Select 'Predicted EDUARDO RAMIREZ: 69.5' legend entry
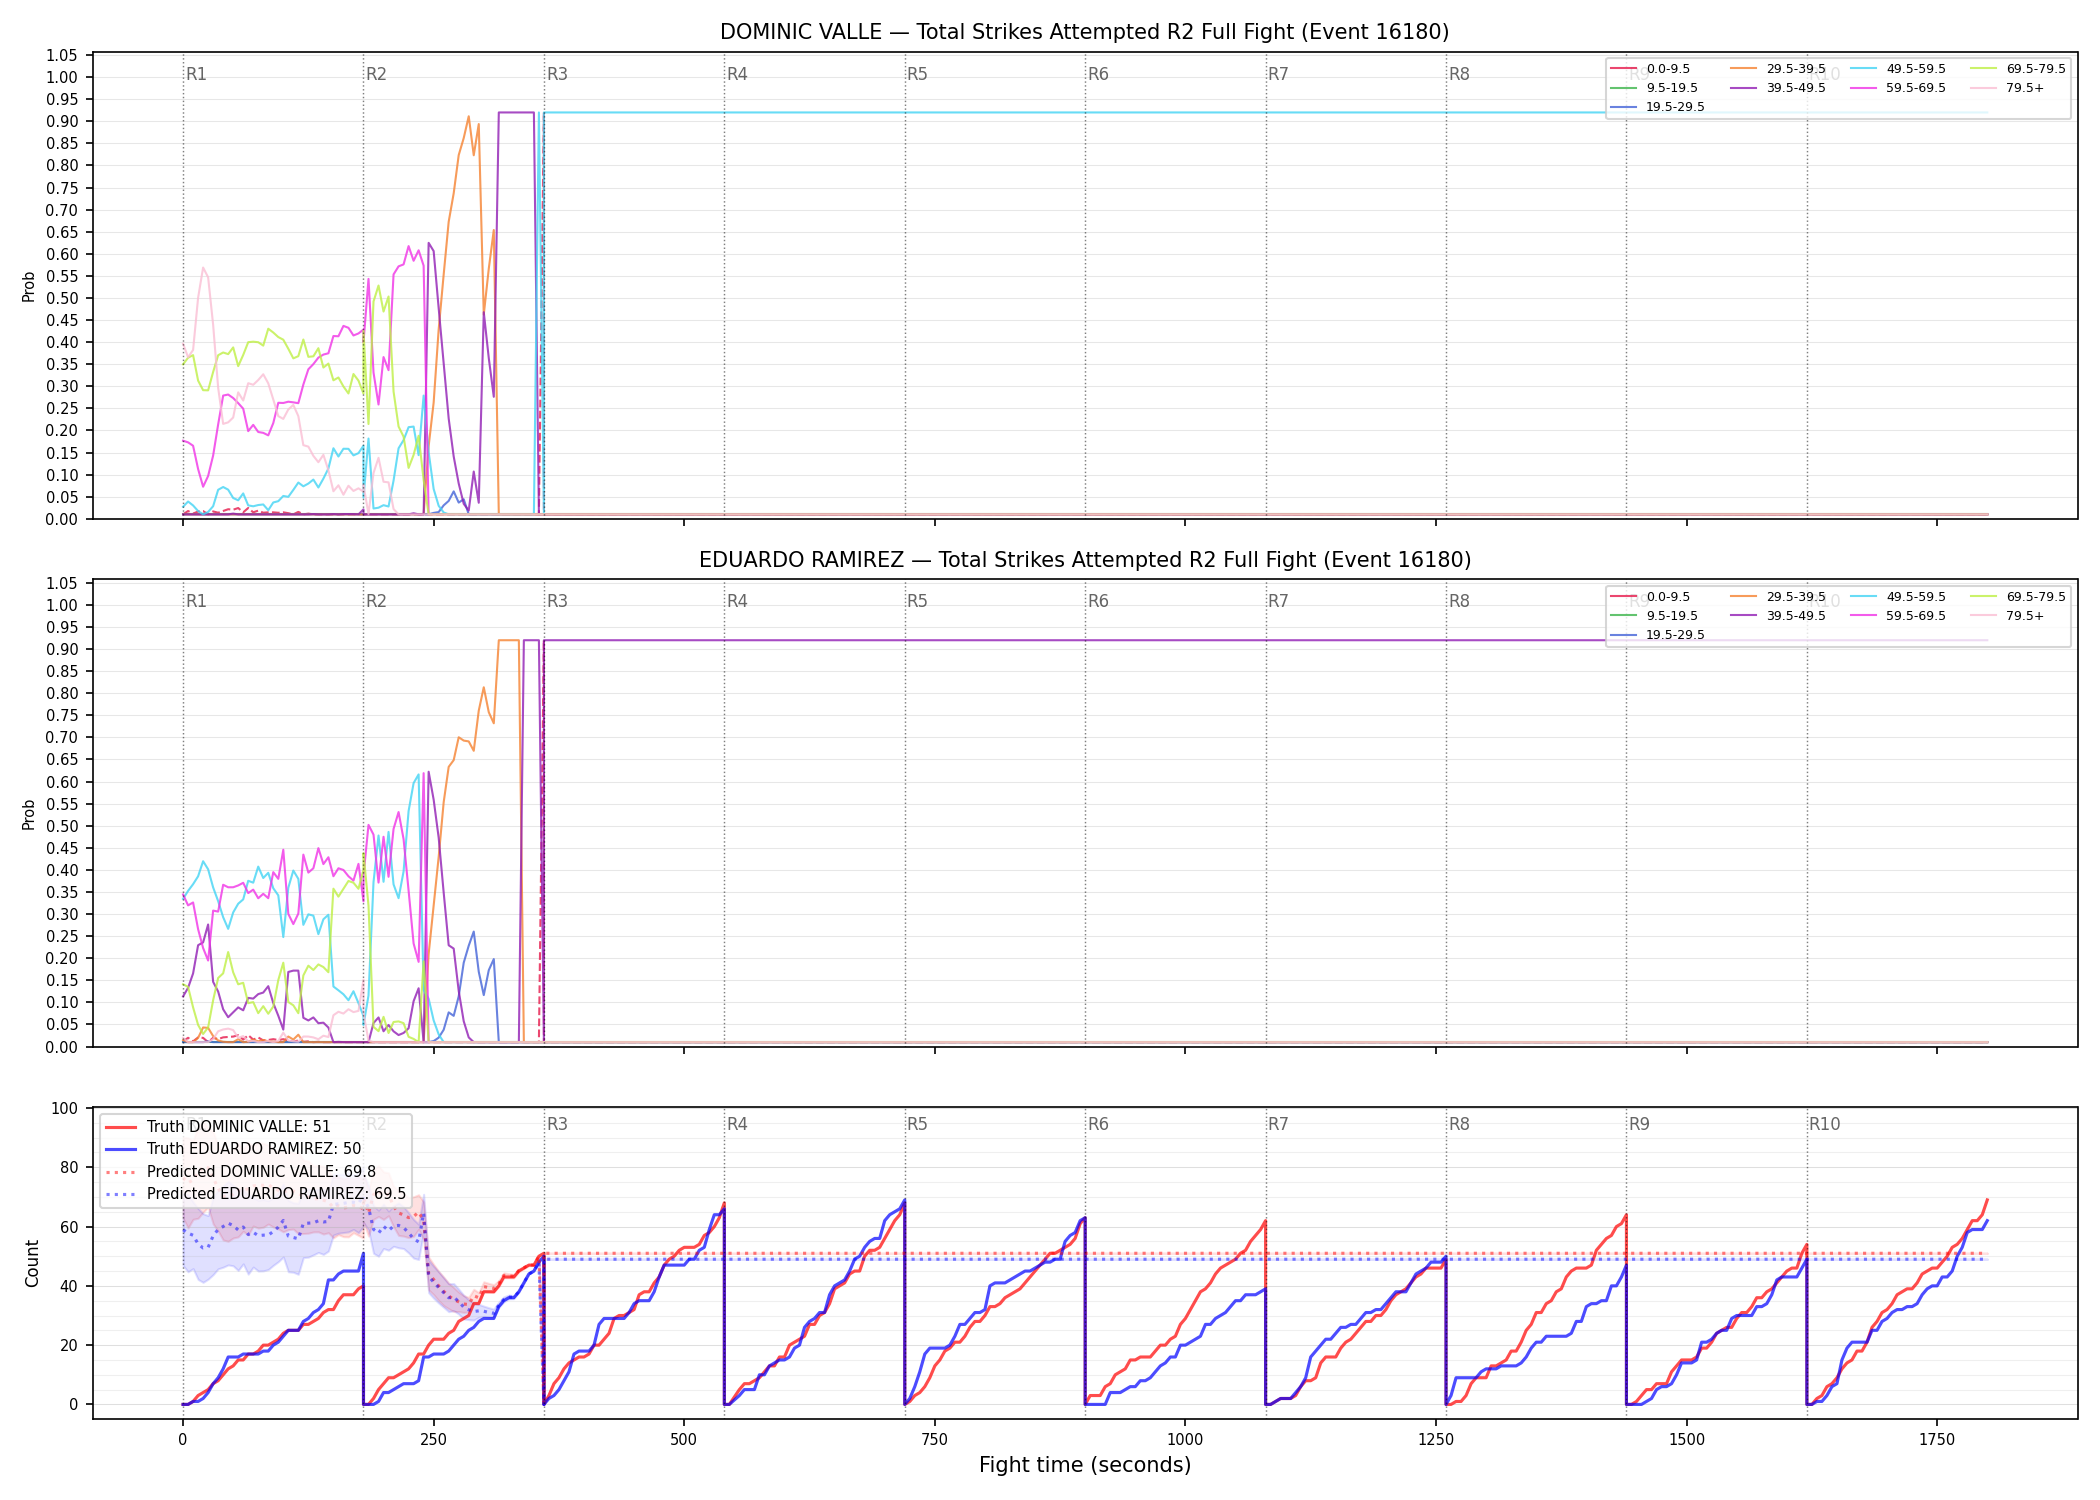The width and height of the screenshot is (2100, 1500). [256, 1194]
